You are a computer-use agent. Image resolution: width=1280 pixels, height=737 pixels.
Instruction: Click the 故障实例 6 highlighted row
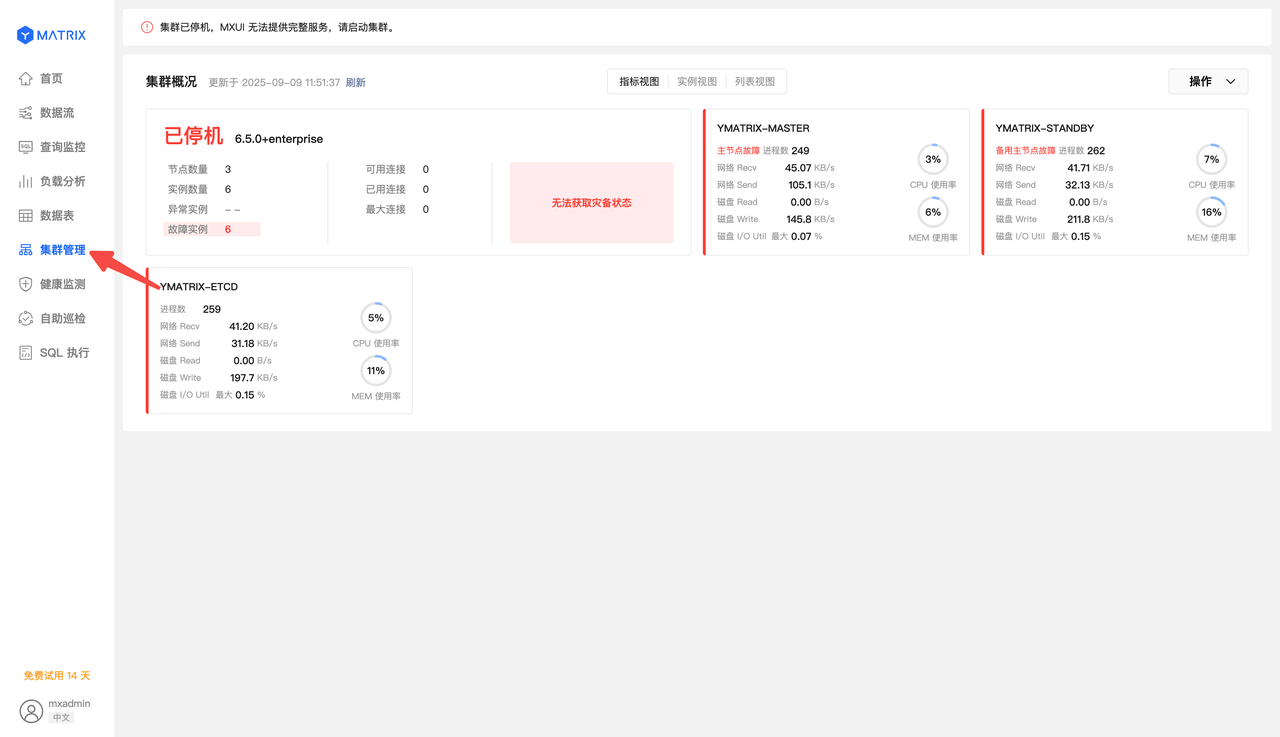(x=212, y=230)
